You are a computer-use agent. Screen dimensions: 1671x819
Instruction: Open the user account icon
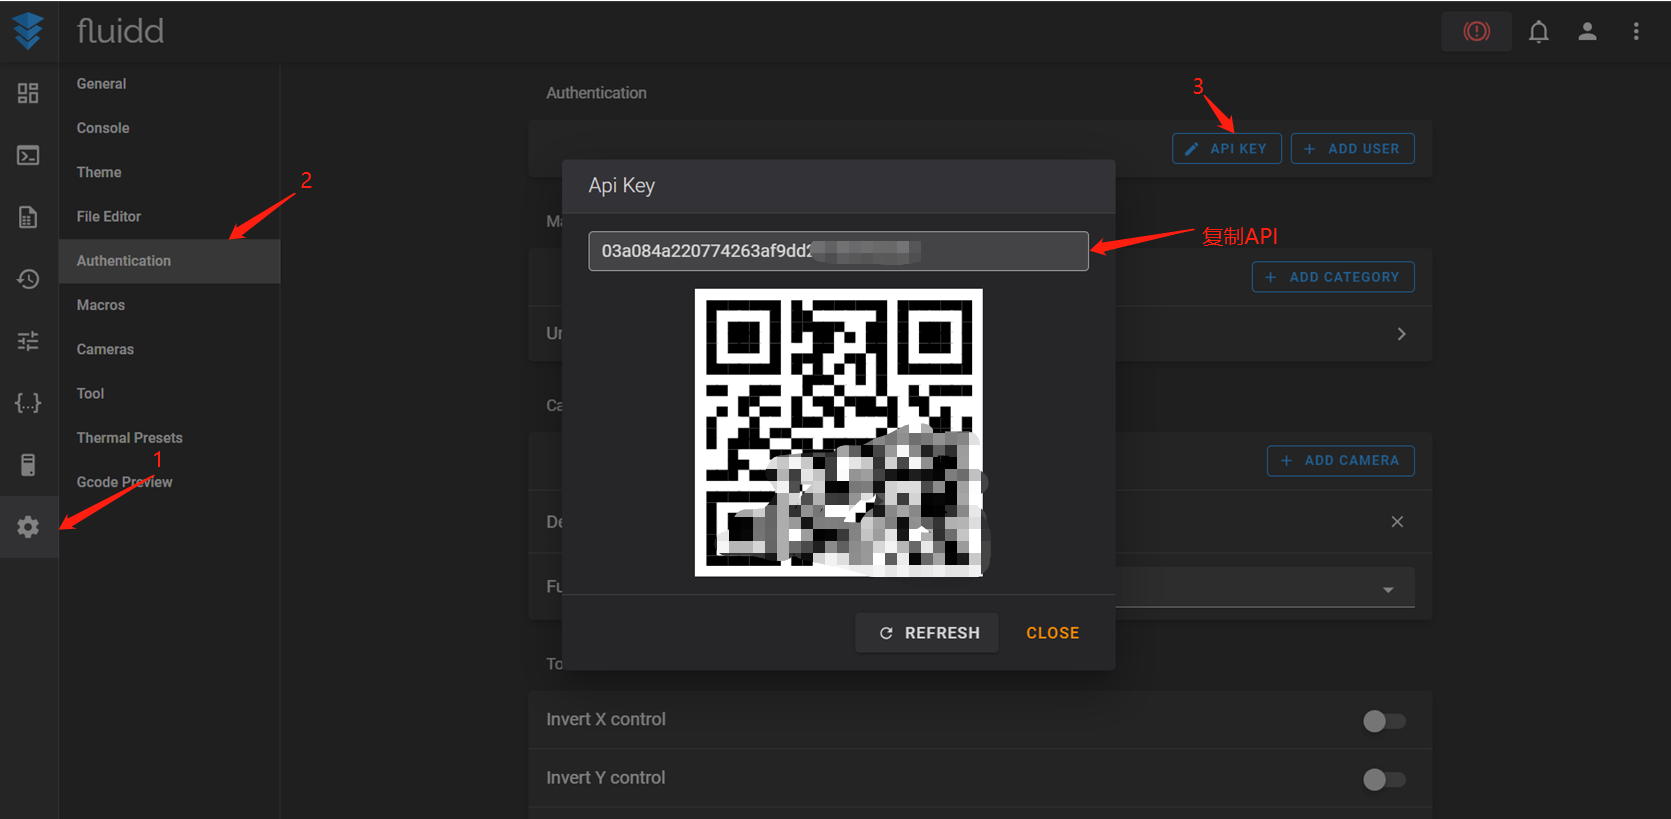click(1587, 32)
